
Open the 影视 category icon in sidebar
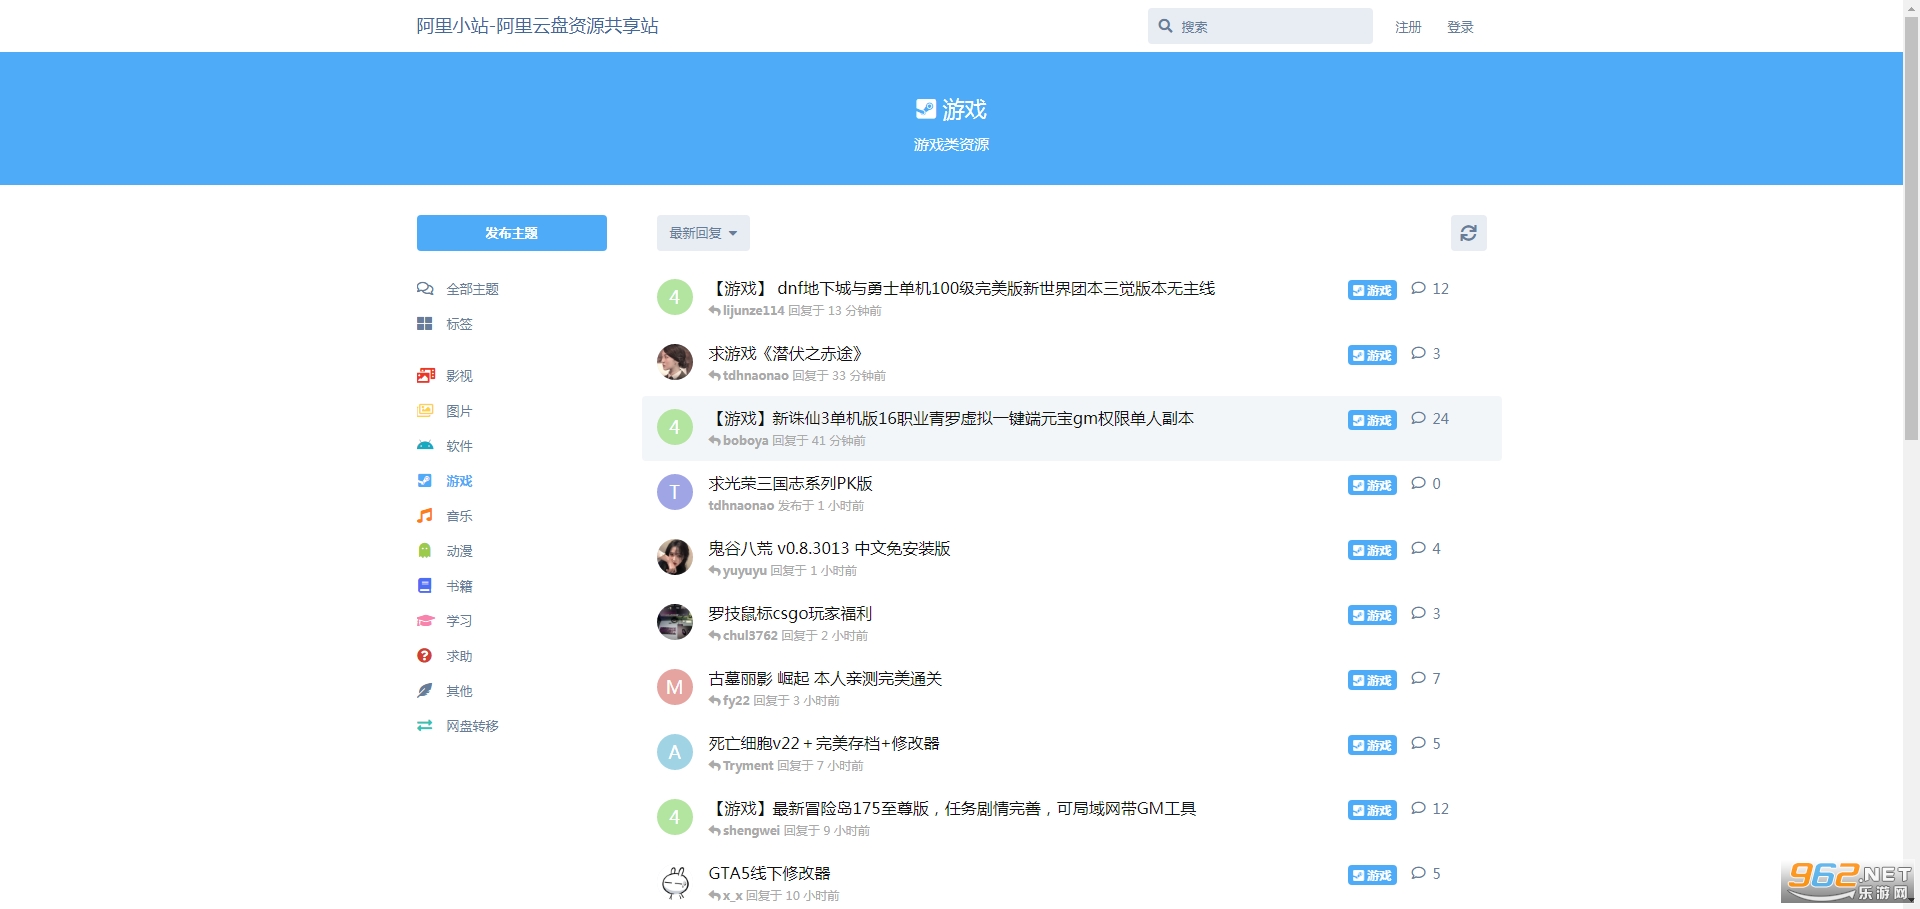425,376
